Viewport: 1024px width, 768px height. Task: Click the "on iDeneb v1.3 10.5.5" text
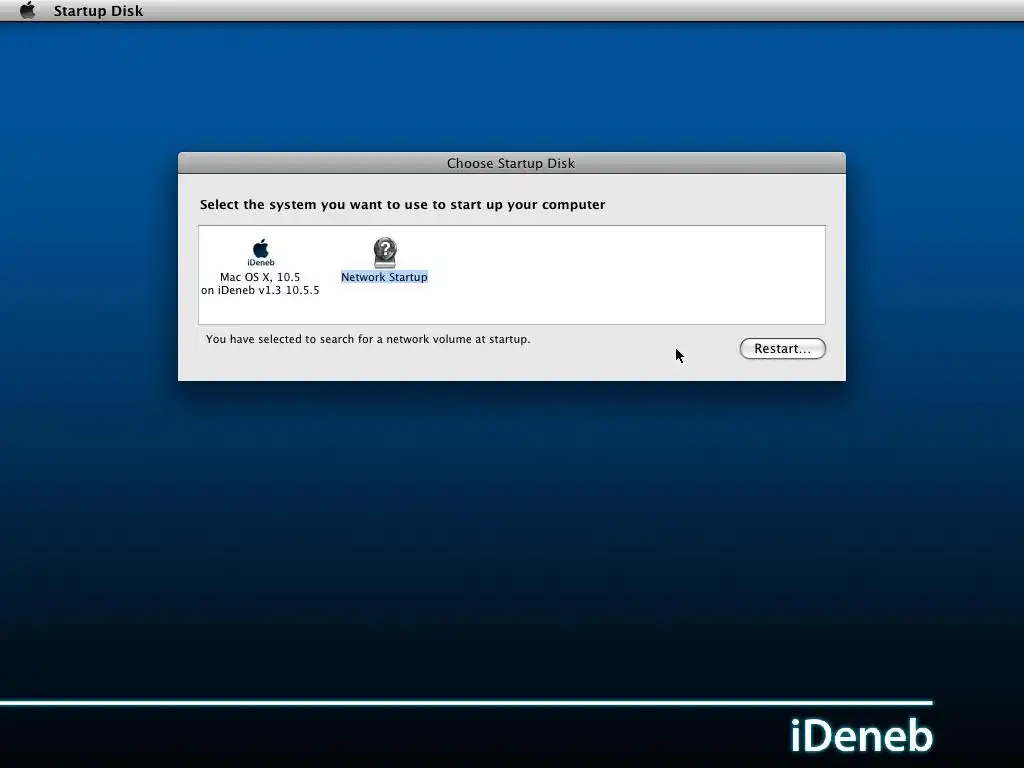coord(260,291)
